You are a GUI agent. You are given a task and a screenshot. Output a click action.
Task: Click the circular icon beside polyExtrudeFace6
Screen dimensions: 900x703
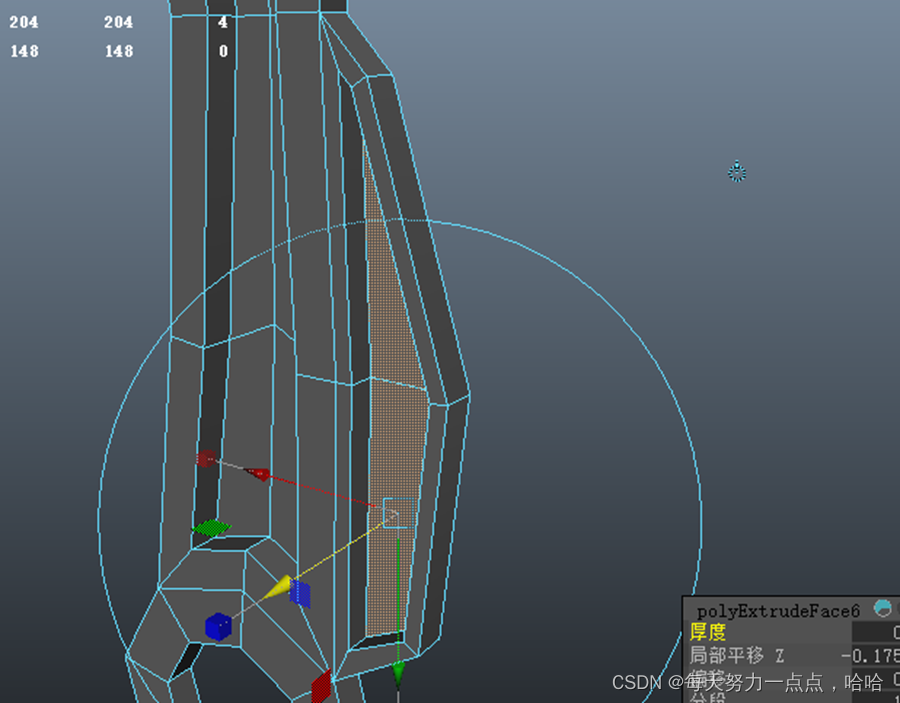point(882,609)
